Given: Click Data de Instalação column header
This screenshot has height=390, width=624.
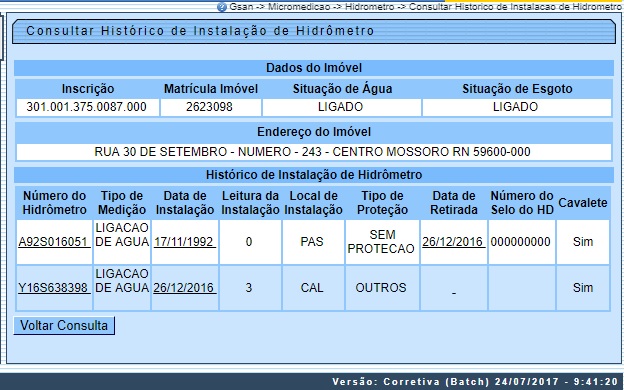Looking at the screenshot, I should tap(185, 203).
